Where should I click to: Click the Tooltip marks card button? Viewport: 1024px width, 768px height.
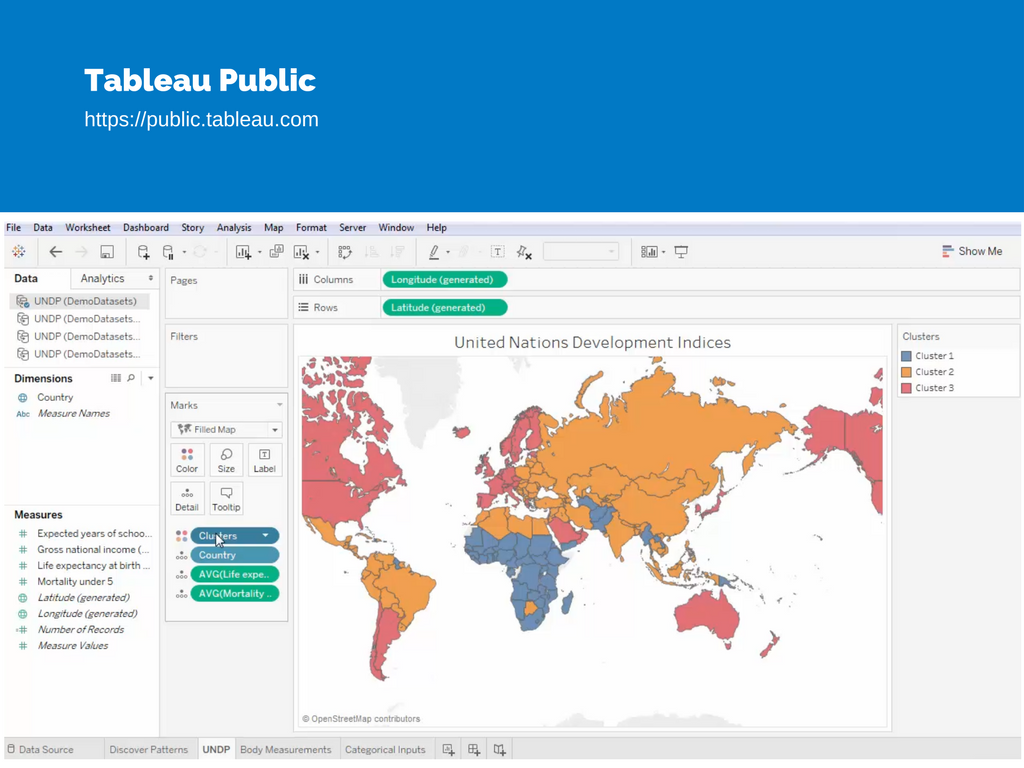click(x=226, y=499)
